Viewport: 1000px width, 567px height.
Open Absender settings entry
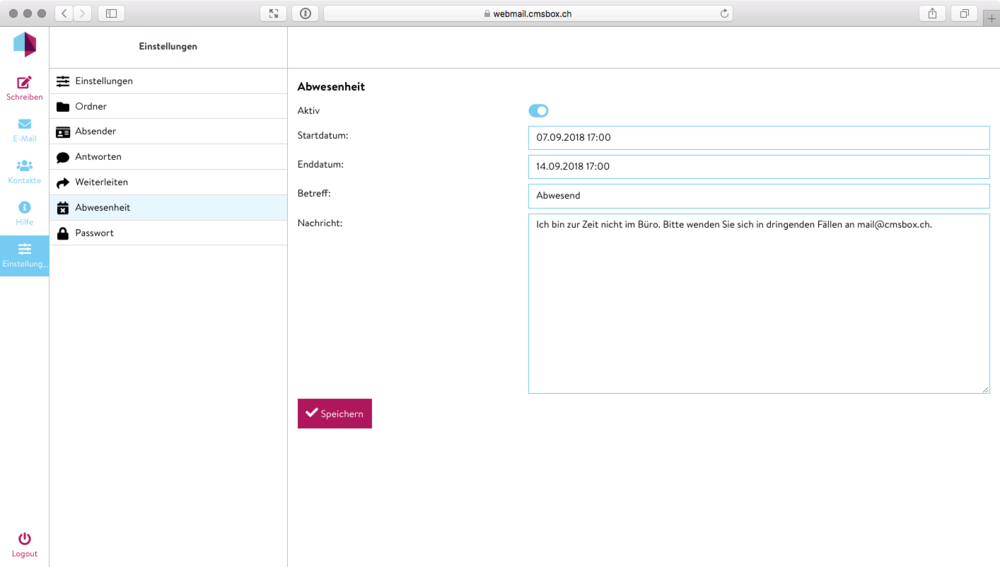tap(168, 131)
